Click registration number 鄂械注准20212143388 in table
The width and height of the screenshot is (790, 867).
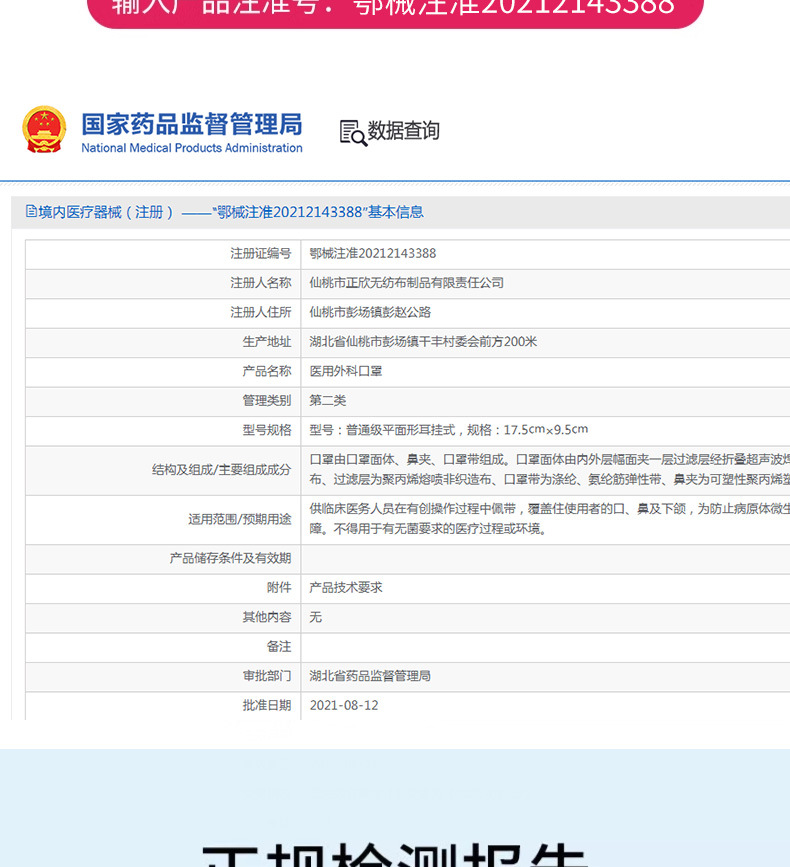372,254
